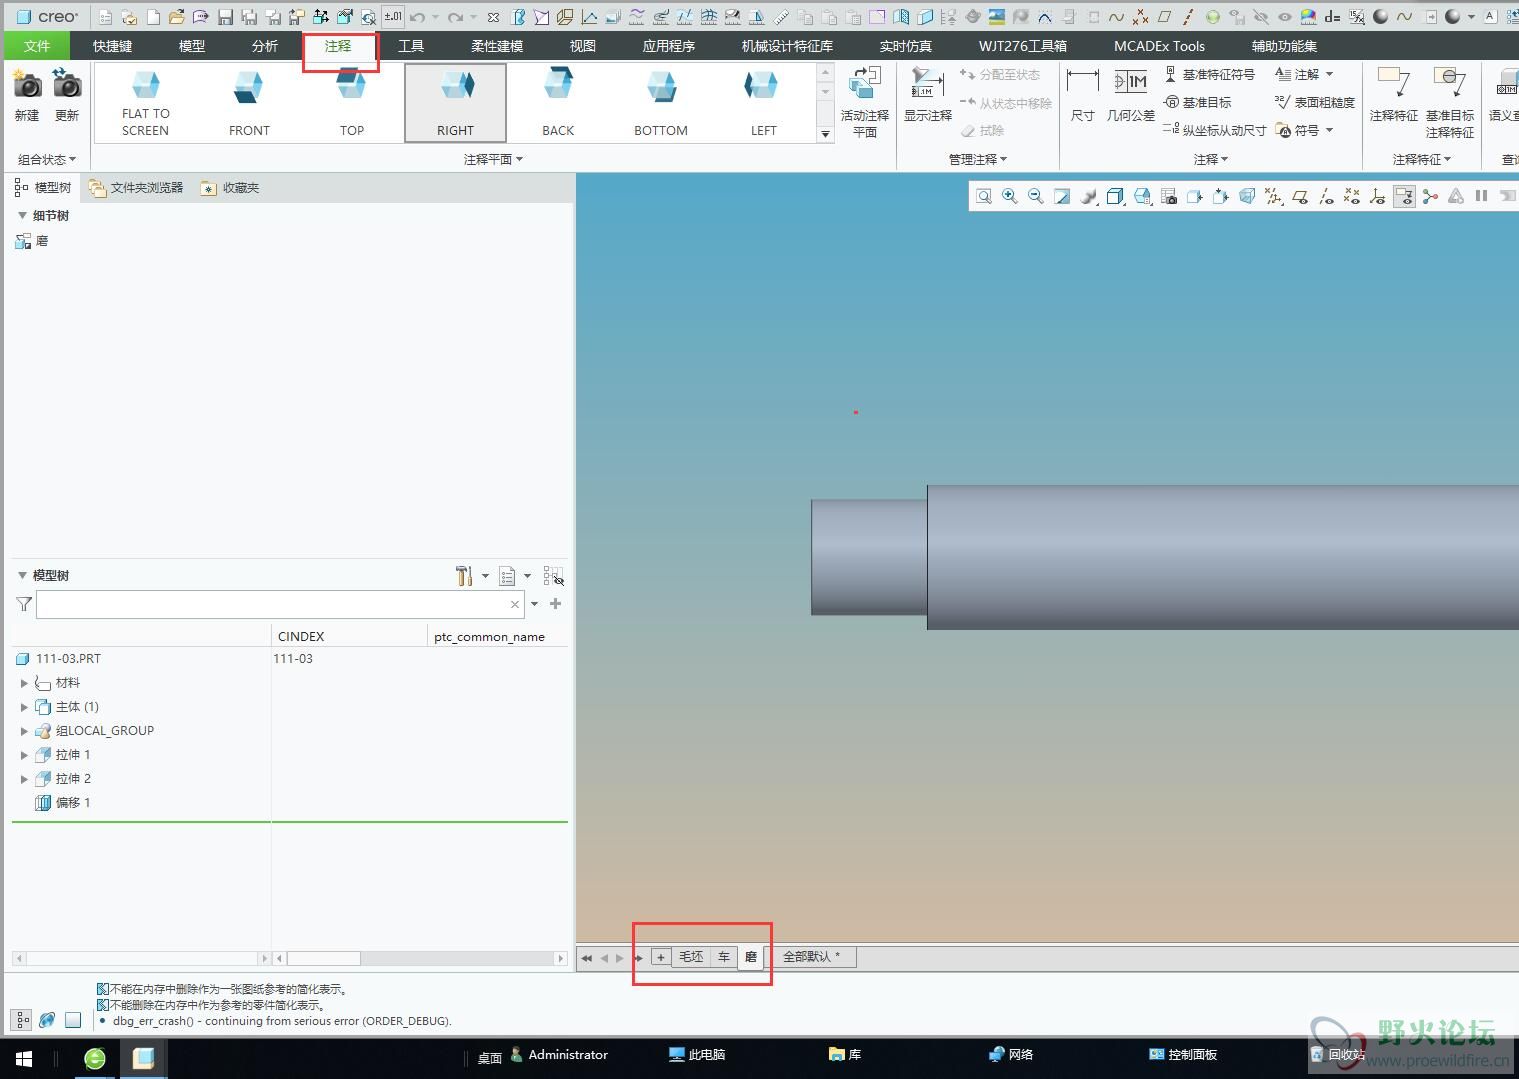Click the Update combined state camera icon
This screenshot has height=1079, width=1519.
point(67,95)
